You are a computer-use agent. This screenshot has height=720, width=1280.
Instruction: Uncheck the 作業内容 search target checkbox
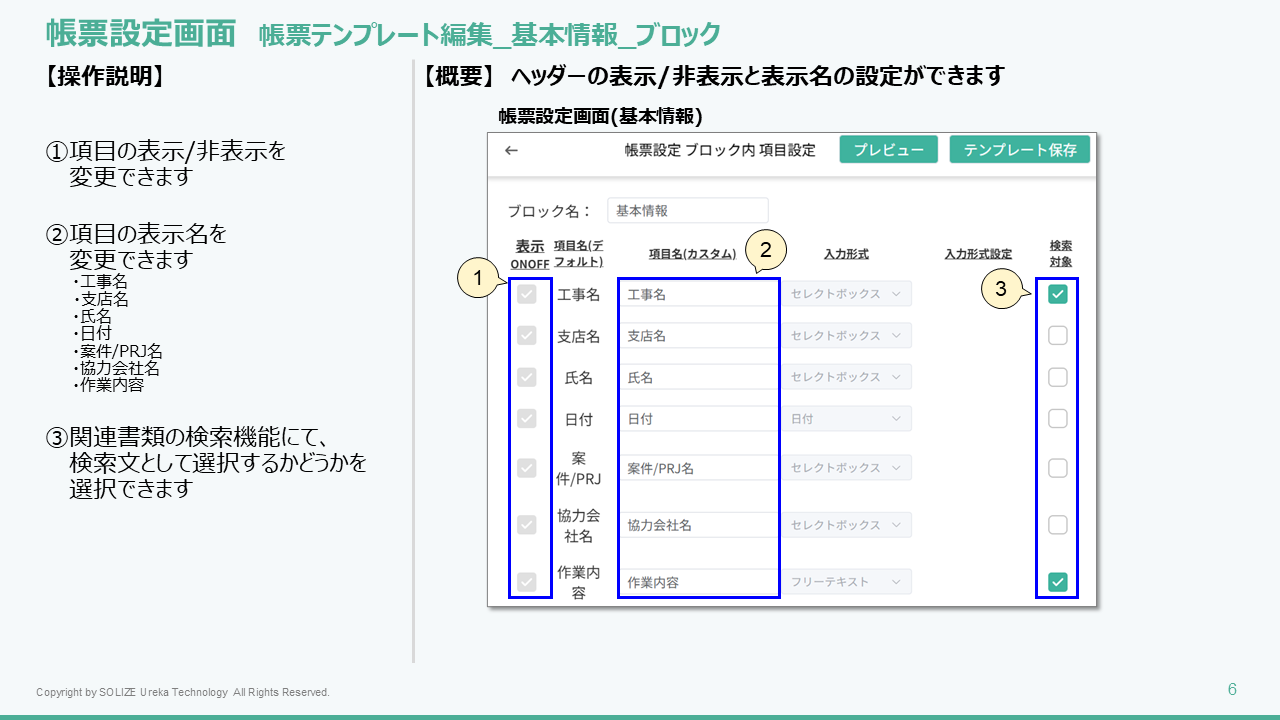tap(1057, 581)
